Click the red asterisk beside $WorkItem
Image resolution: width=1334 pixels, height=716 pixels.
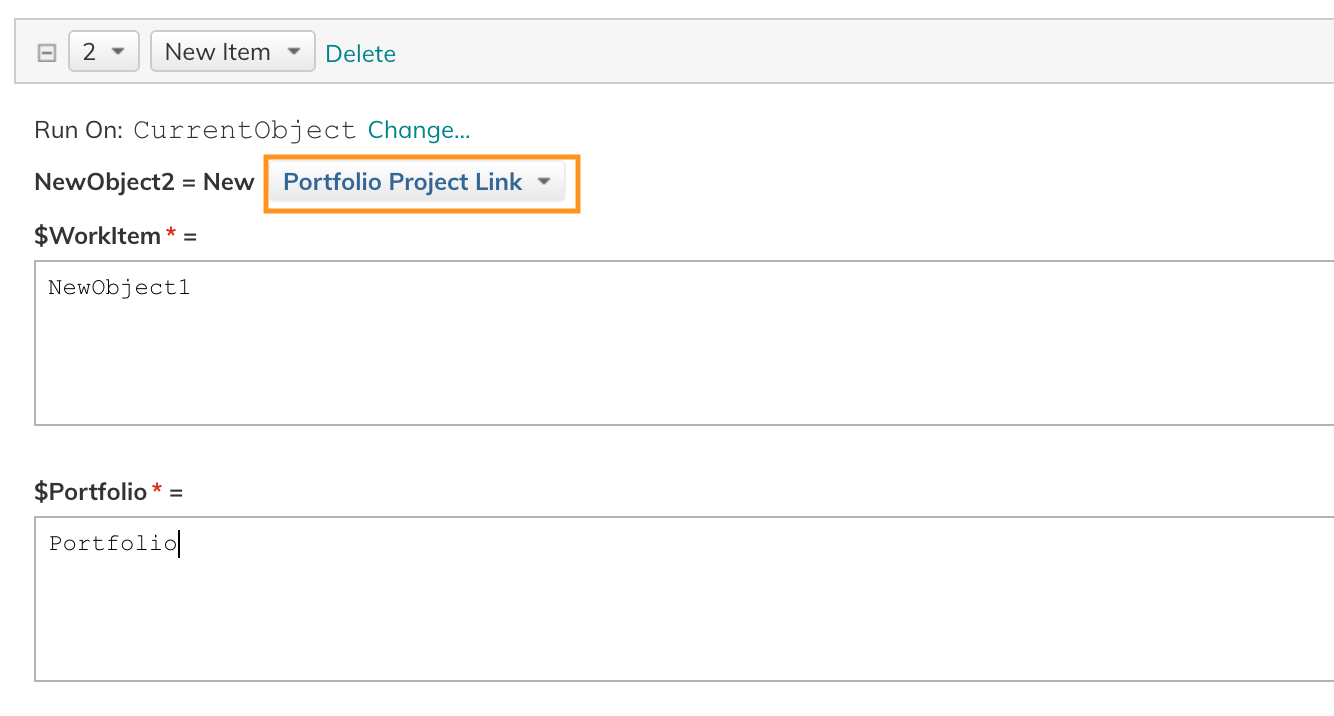(x=171, y=234)
